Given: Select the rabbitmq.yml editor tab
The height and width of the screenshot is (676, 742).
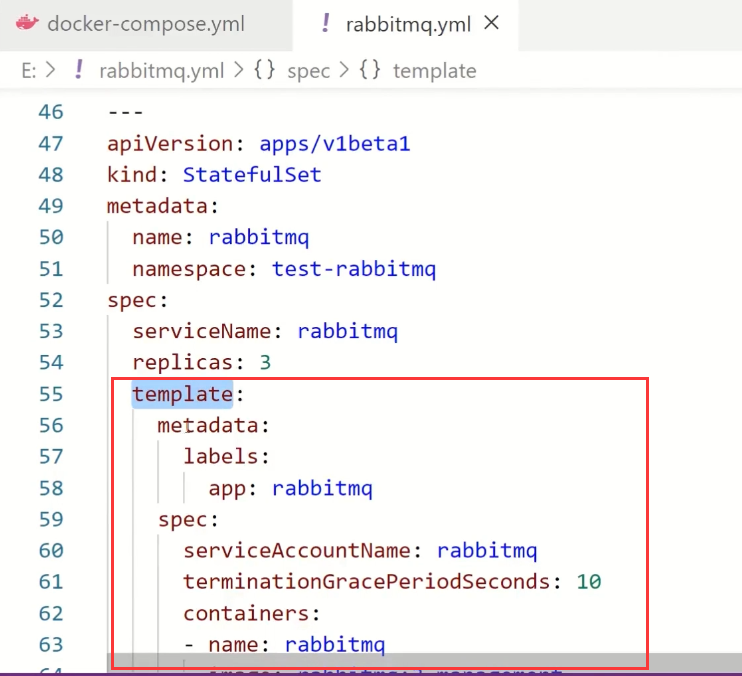Looking at the screenshot, I should click(405, 24).
